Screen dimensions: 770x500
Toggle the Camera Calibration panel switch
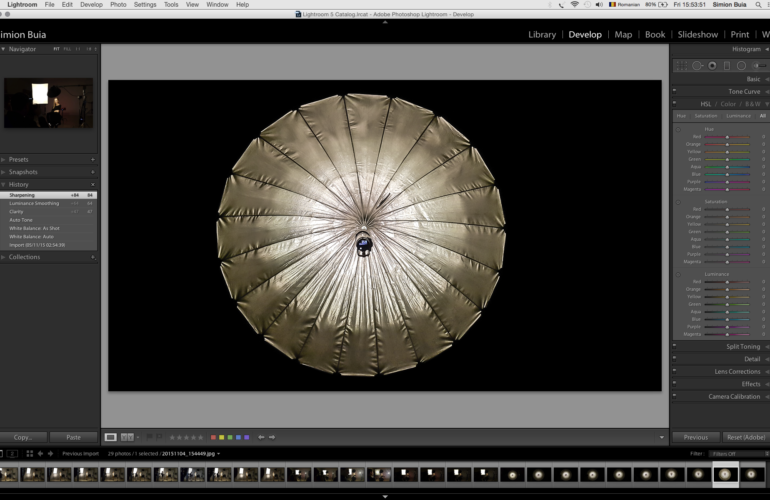(x=674, y=396)
